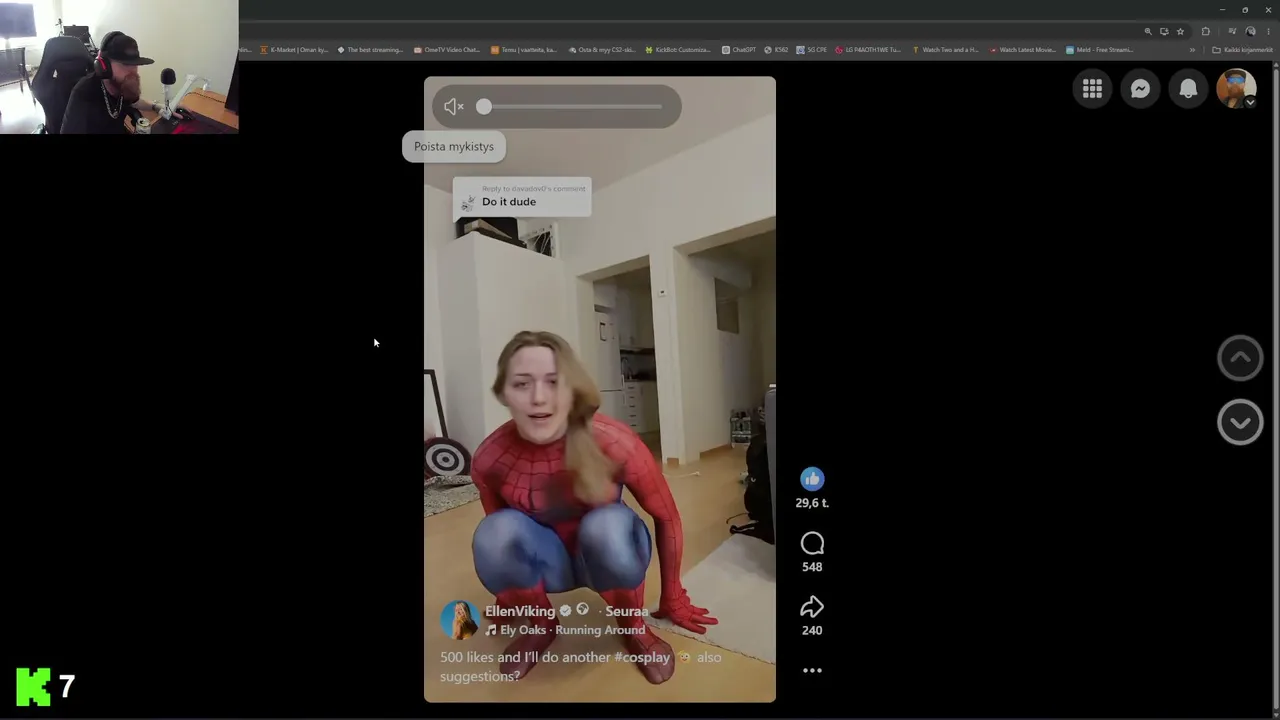Image resolution: width=1280 pixels, height=720 pixels.
Task: Share the reel
Action: coord(812,607)
